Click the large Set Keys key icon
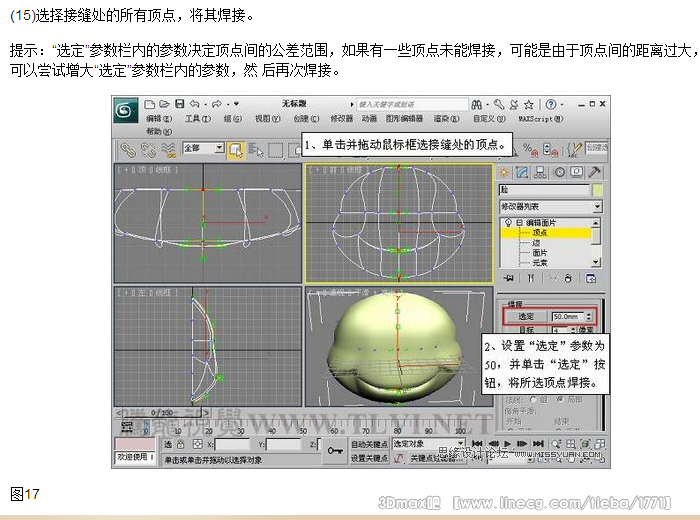This screenshot has width=700, height=520. pyautogui.click(x=335, y=450)
